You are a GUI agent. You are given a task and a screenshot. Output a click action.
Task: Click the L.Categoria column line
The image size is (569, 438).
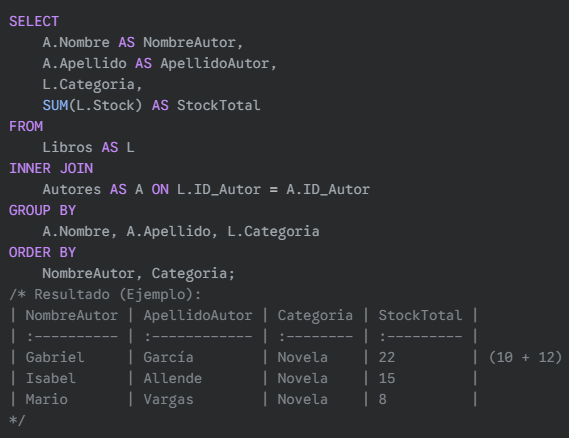[x=92, y=85]
